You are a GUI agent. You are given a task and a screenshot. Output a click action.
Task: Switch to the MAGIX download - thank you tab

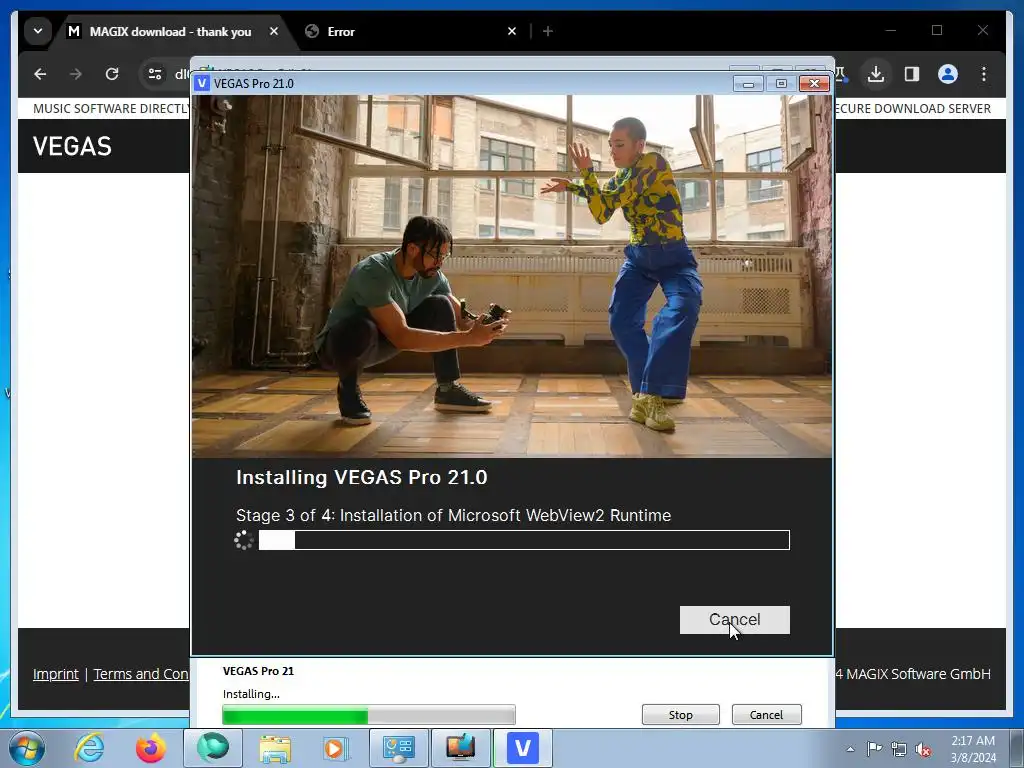pyautogui.click(x=170, y=31)
